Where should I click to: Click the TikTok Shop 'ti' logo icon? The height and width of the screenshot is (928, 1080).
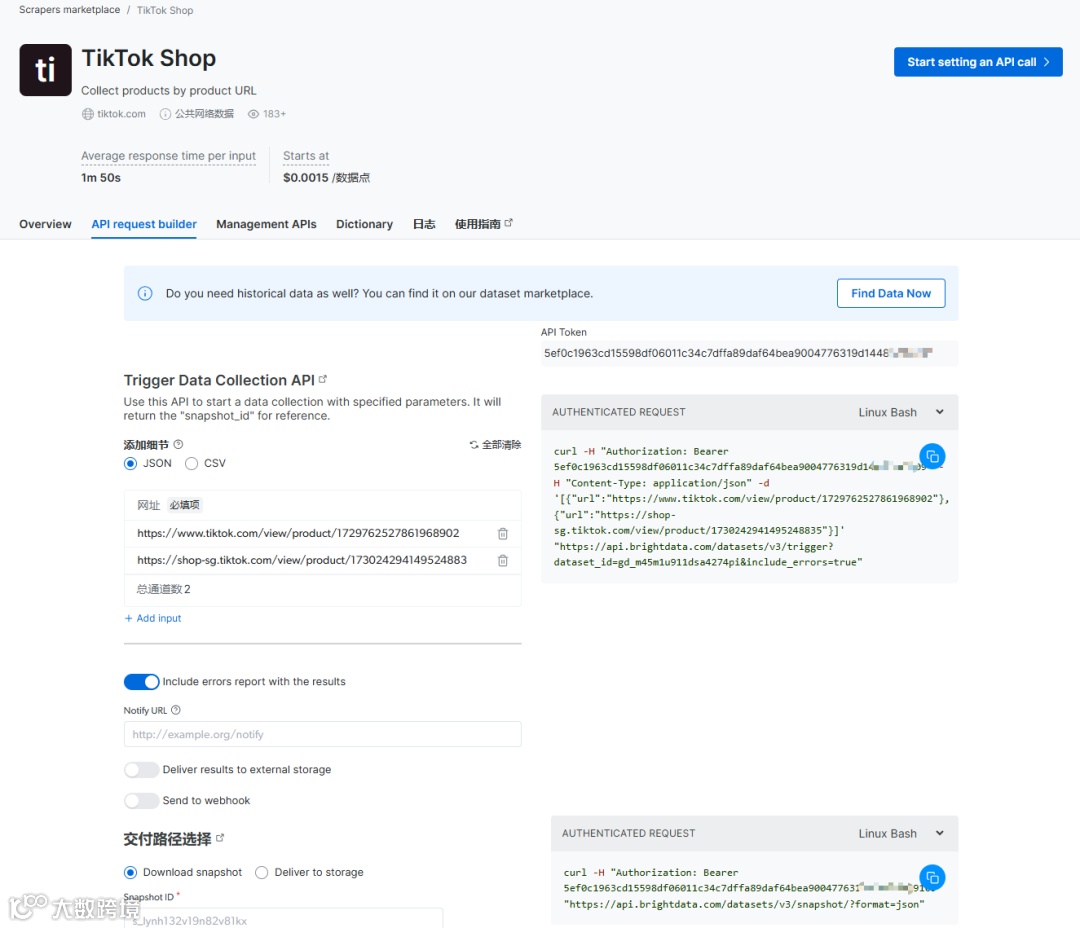point(45,70)
